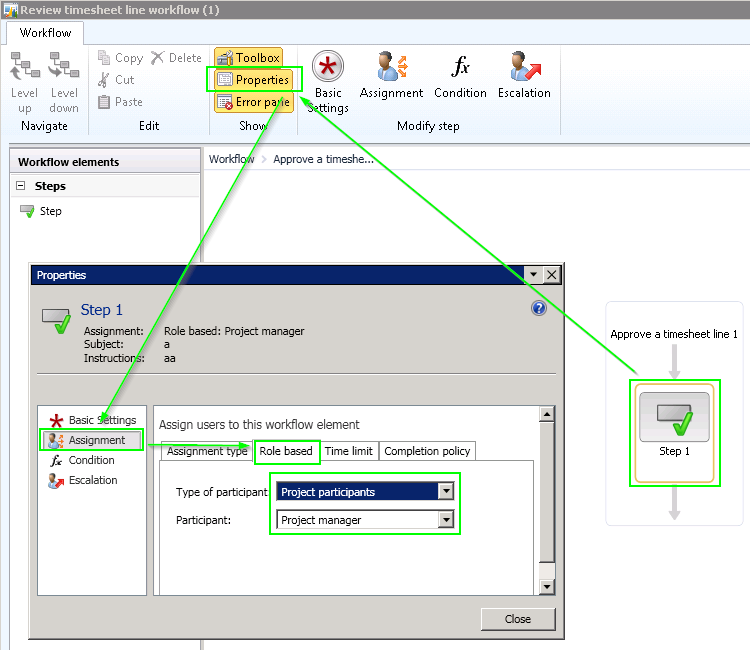Click the Workflow breadcrumb link

[x=231, y=159]
